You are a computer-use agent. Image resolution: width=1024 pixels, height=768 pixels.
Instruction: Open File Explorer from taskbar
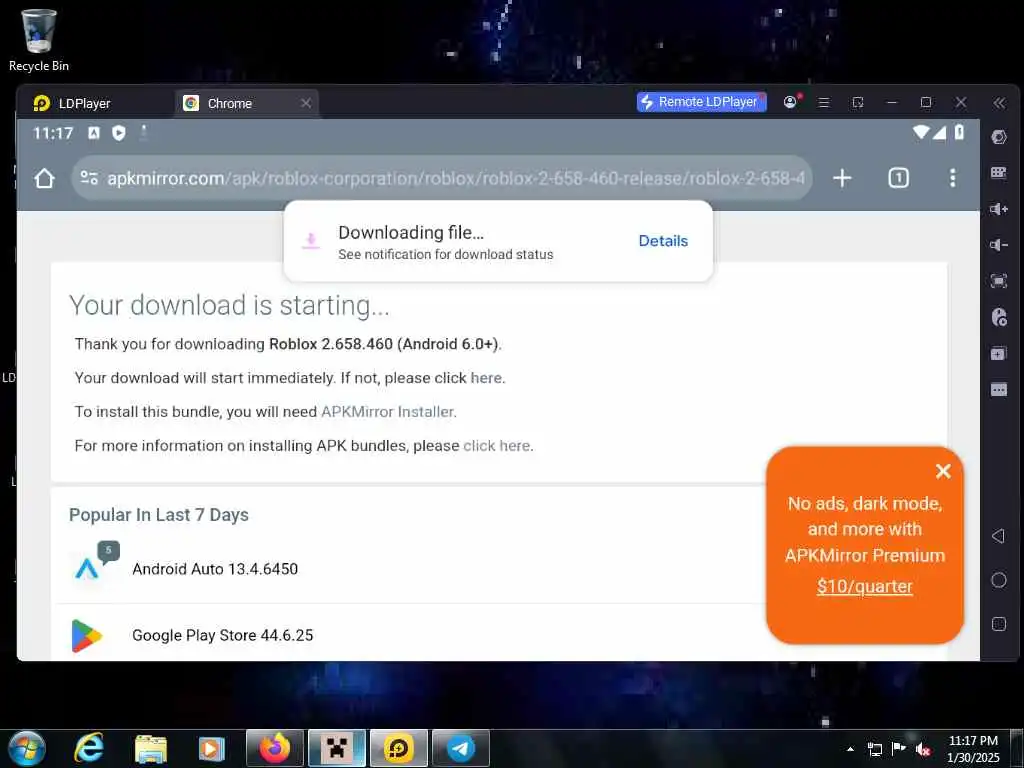click(151, 748)
